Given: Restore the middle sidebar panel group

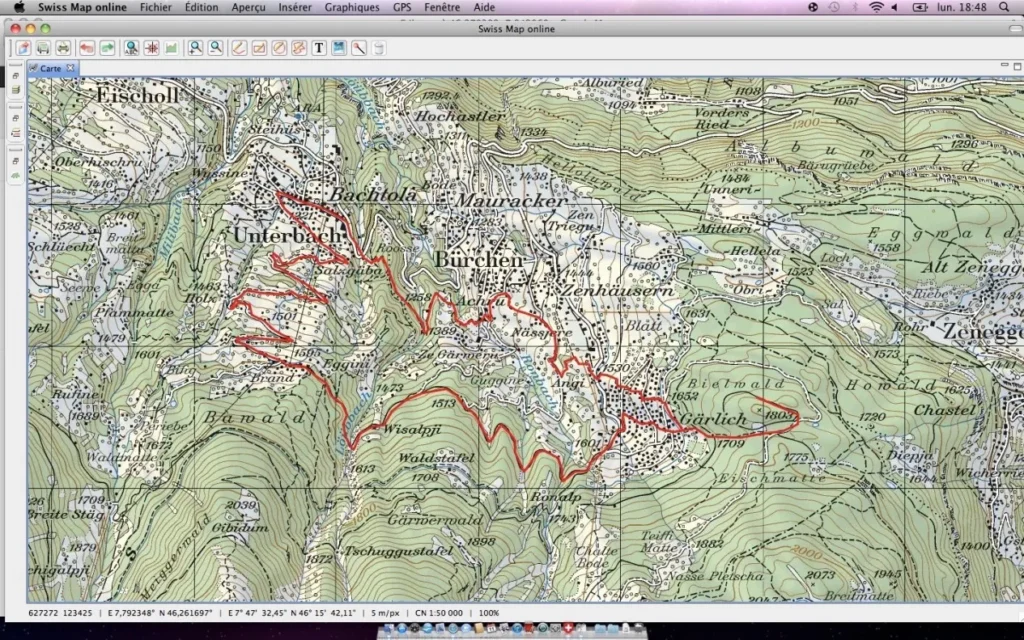Looking at the screenshot, I should pos(16,119).
